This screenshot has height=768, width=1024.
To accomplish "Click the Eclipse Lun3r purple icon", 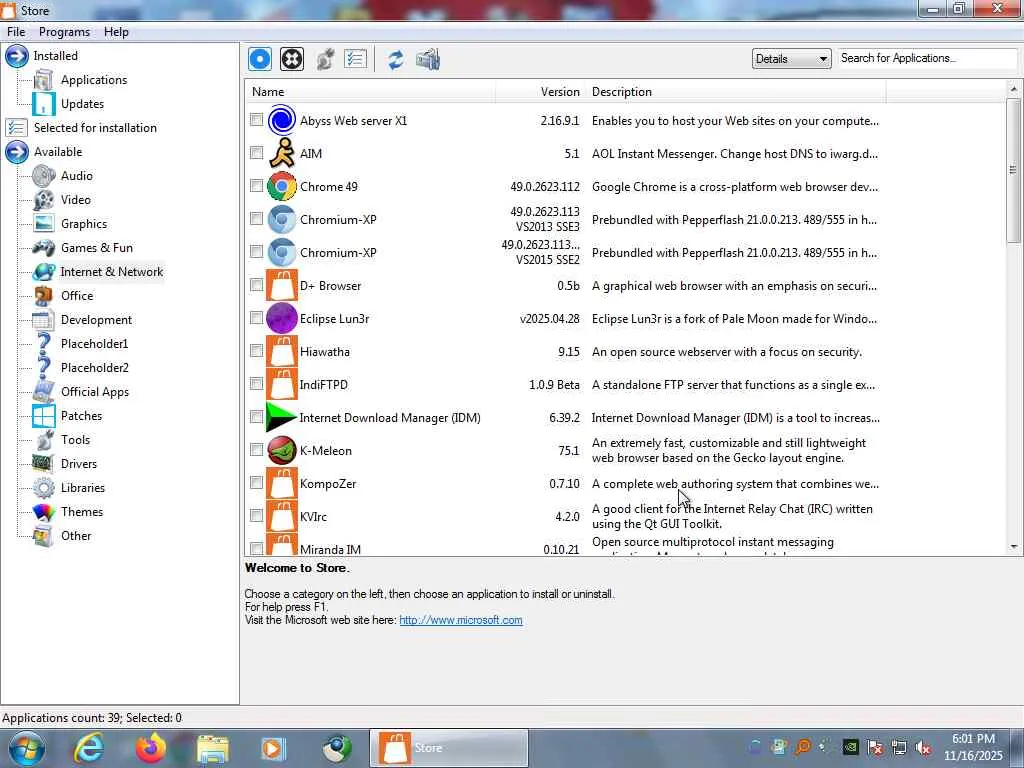I will [282, 318].
